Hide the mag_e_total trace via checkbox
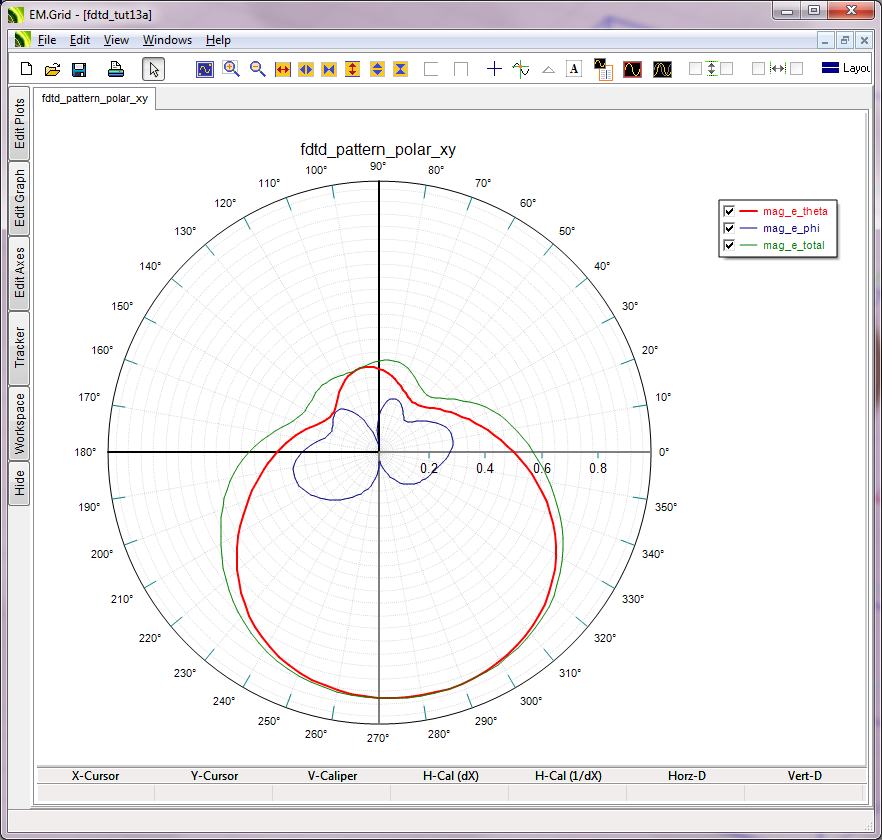 point(729,245)
